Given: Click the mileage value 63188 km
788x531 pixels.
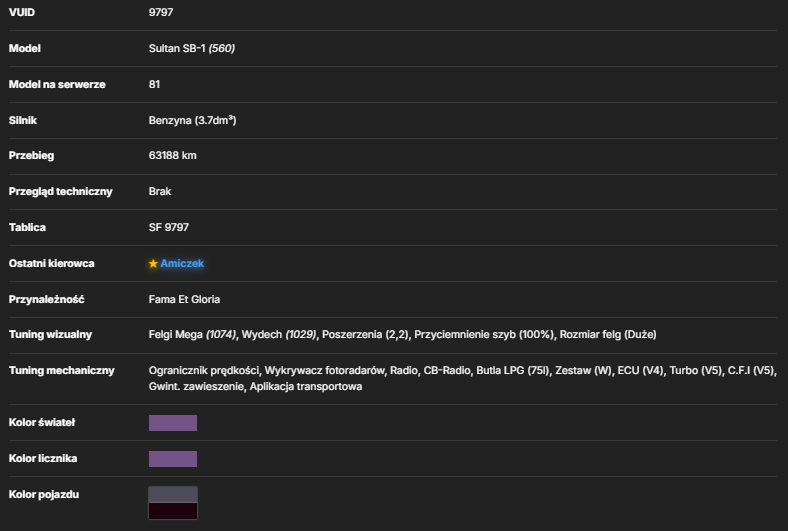Looking at the screenshot, I should (x=172, y=155).
